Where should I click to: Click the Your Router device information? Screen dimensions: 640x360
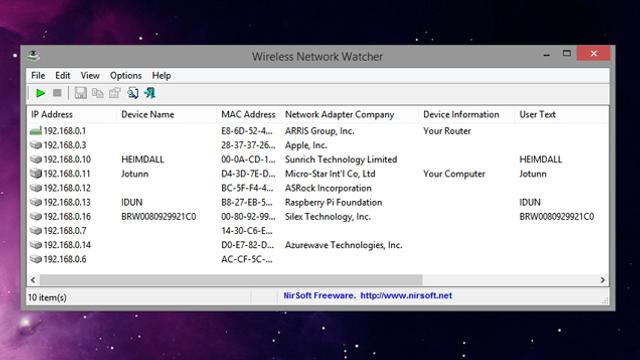[447, 131]
